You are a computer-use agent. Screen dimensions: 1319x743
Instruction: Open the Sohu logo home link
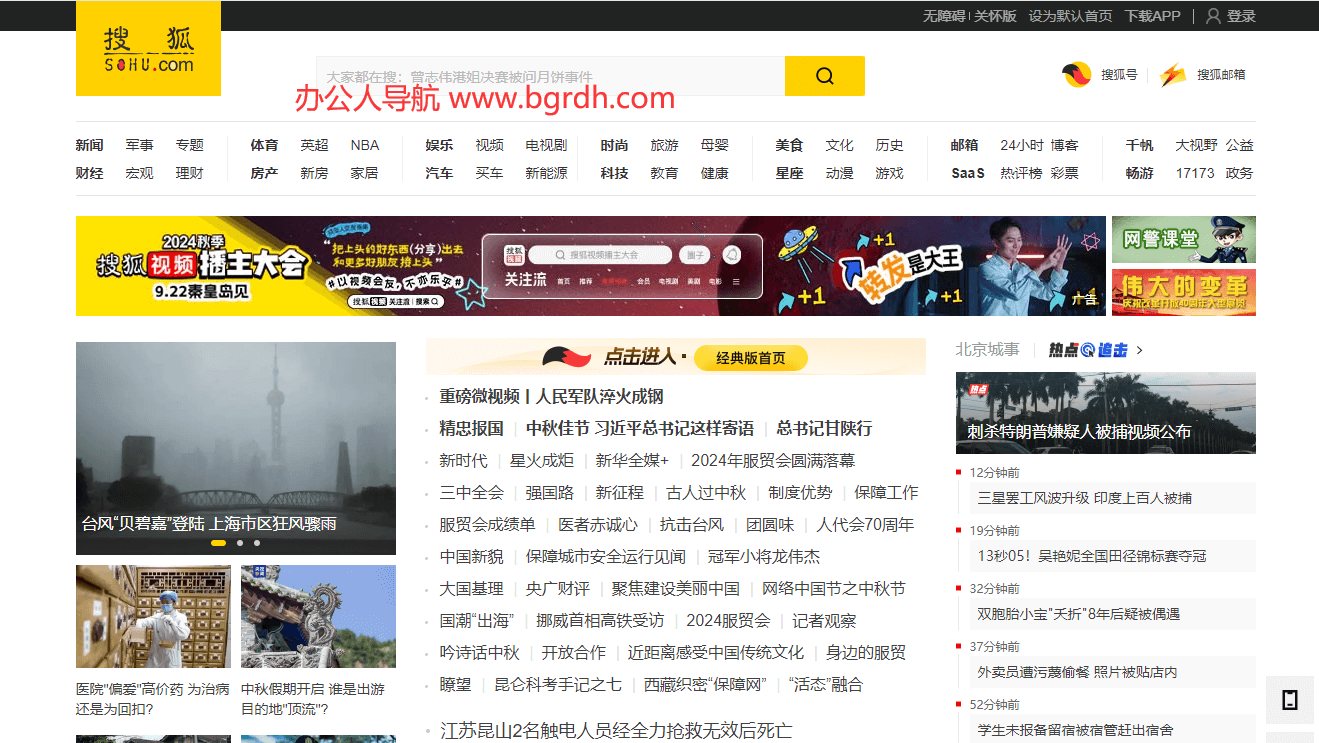point(148,49)
